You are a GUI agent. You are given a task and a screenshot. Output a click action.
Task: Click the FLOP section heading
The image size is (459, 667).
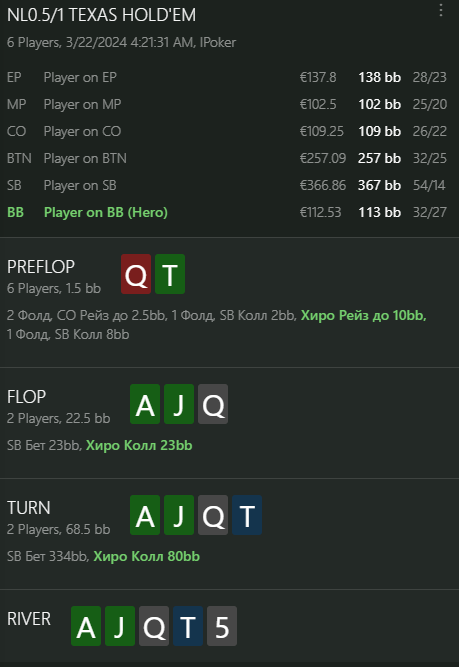pyautogui.click(x=26, y=397)
